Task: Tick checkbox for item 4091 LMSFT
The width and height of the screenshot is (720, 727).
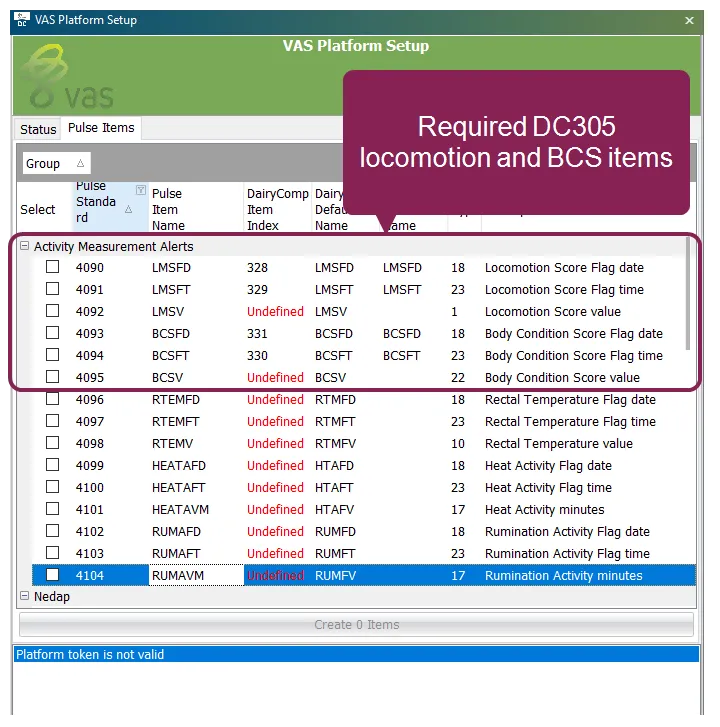Action: pos(52,288)
